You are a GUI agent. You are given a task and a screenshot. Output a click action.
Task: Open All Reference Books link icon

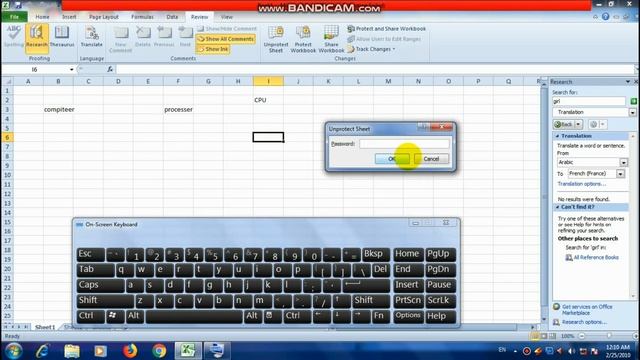[x=569, y=258]
